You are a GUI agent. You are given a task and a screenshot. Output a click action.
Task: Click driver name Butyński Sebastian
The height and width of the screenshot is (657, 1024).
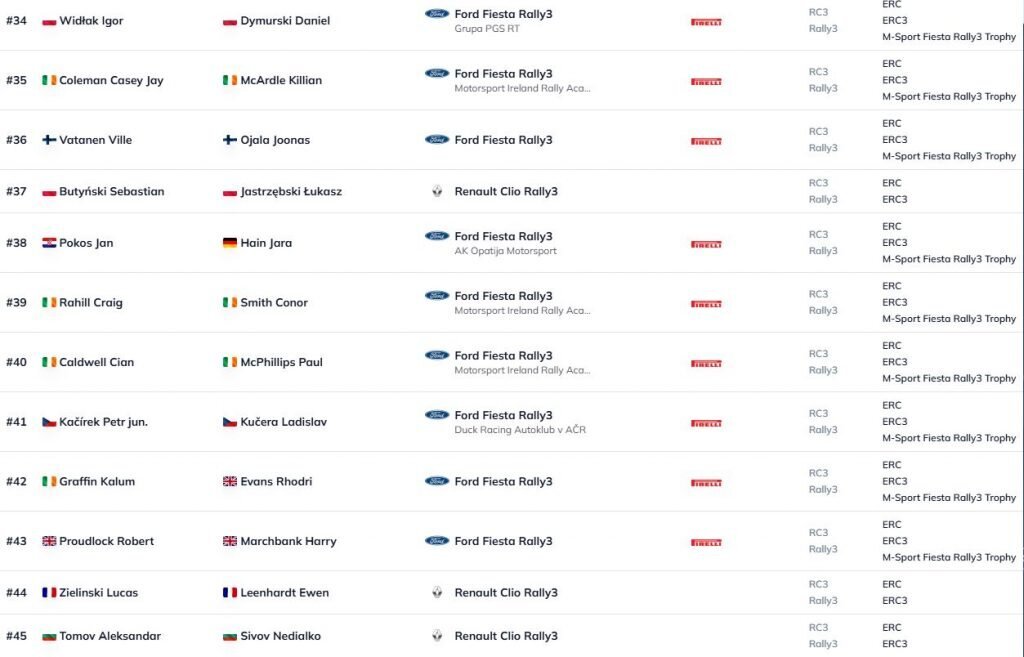111,191
